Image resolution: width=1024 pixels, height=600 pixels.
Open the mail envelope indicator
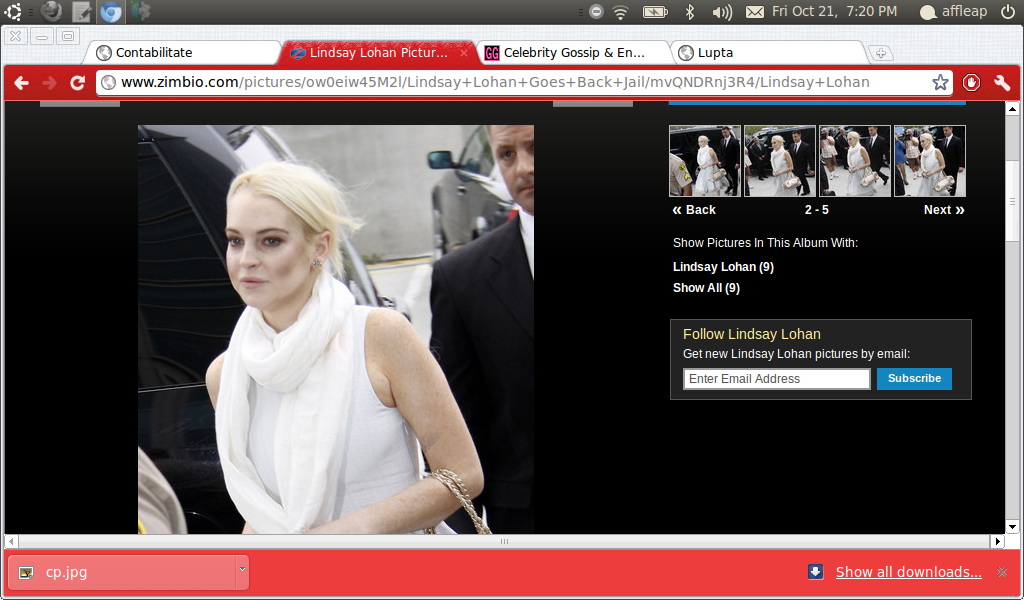point(755,12)
